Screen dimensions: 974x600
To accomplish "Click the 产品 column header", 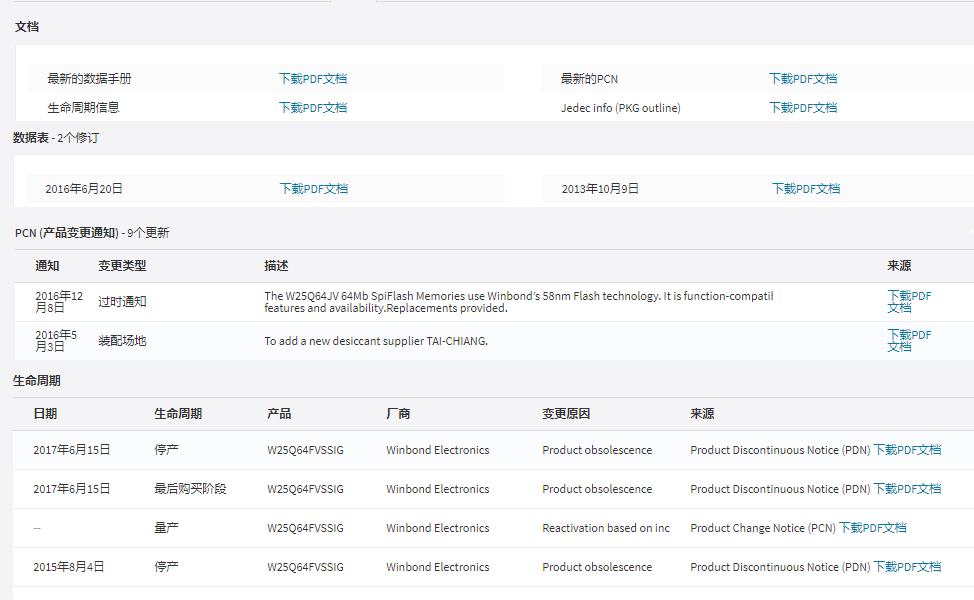I will 279,414.
